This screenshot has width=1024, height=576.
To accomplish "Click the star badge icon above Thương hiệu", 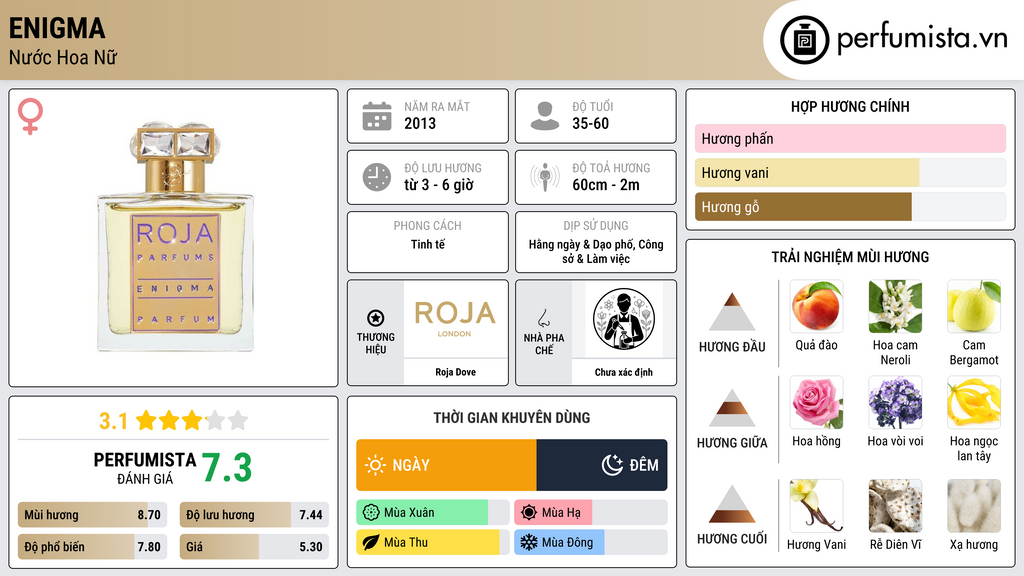I will [376, 318].
